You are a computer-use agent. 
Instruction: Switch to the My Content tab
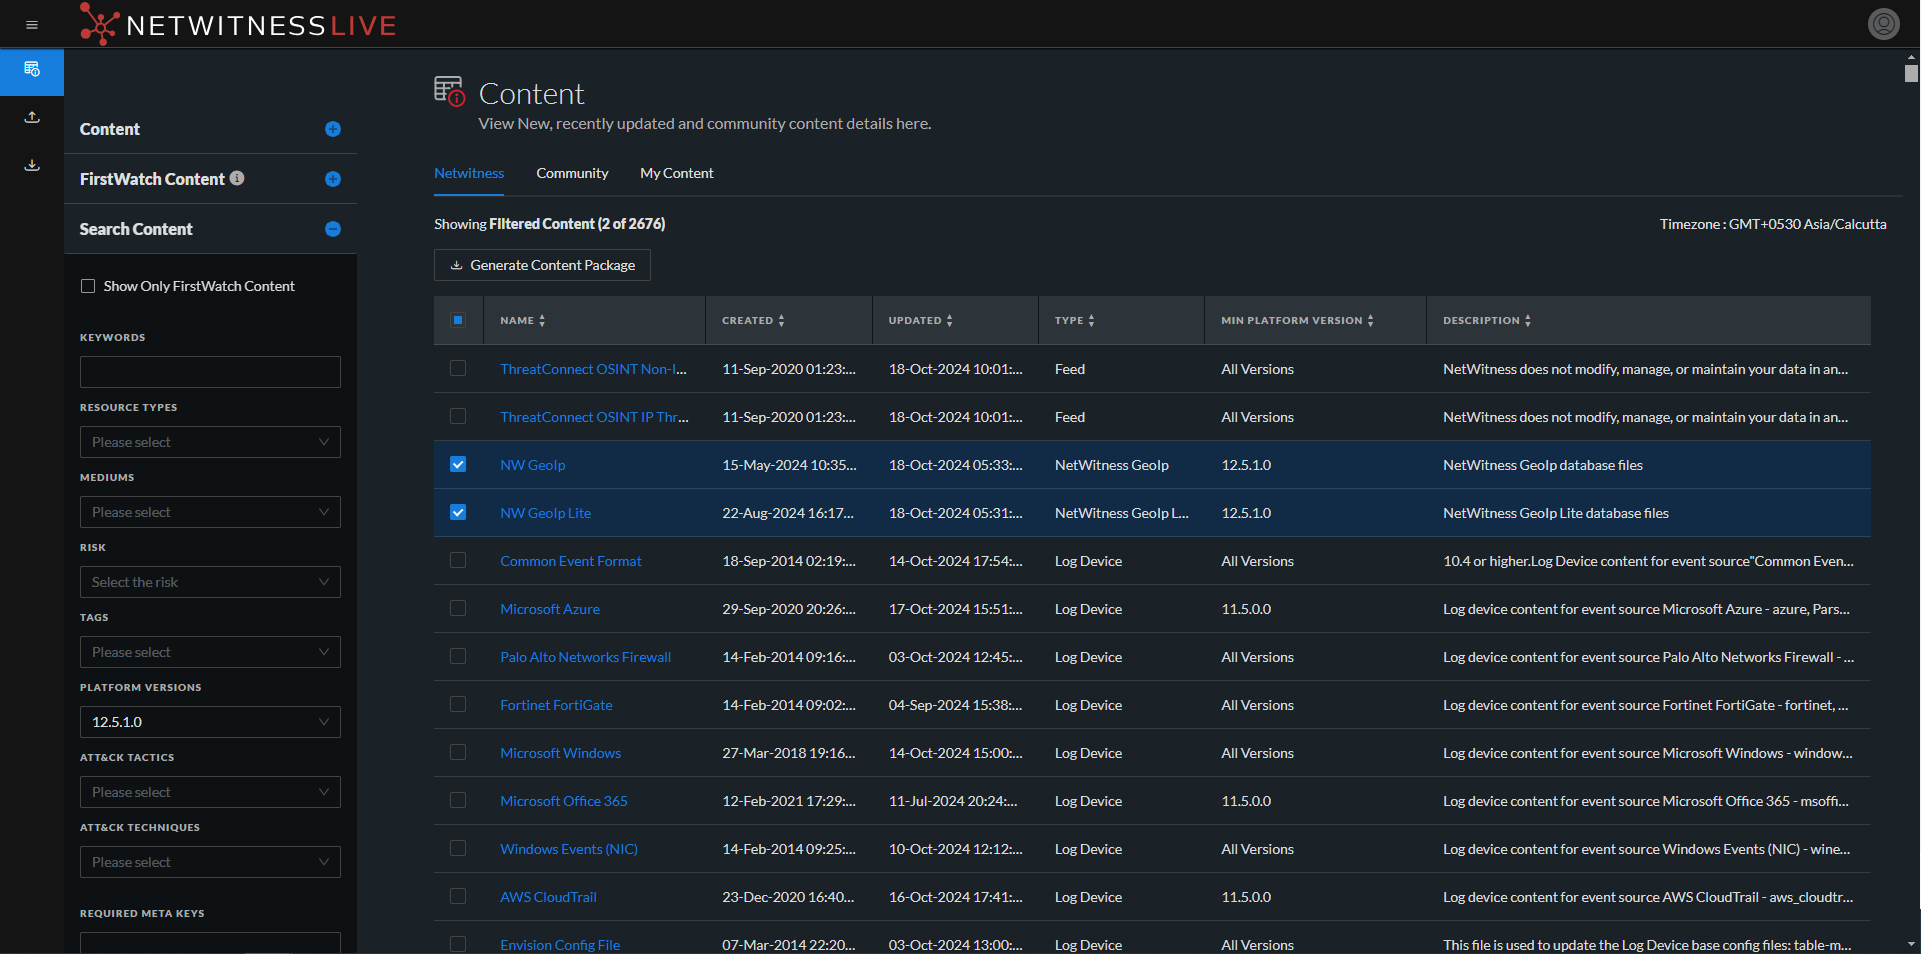tap(676, 173)
